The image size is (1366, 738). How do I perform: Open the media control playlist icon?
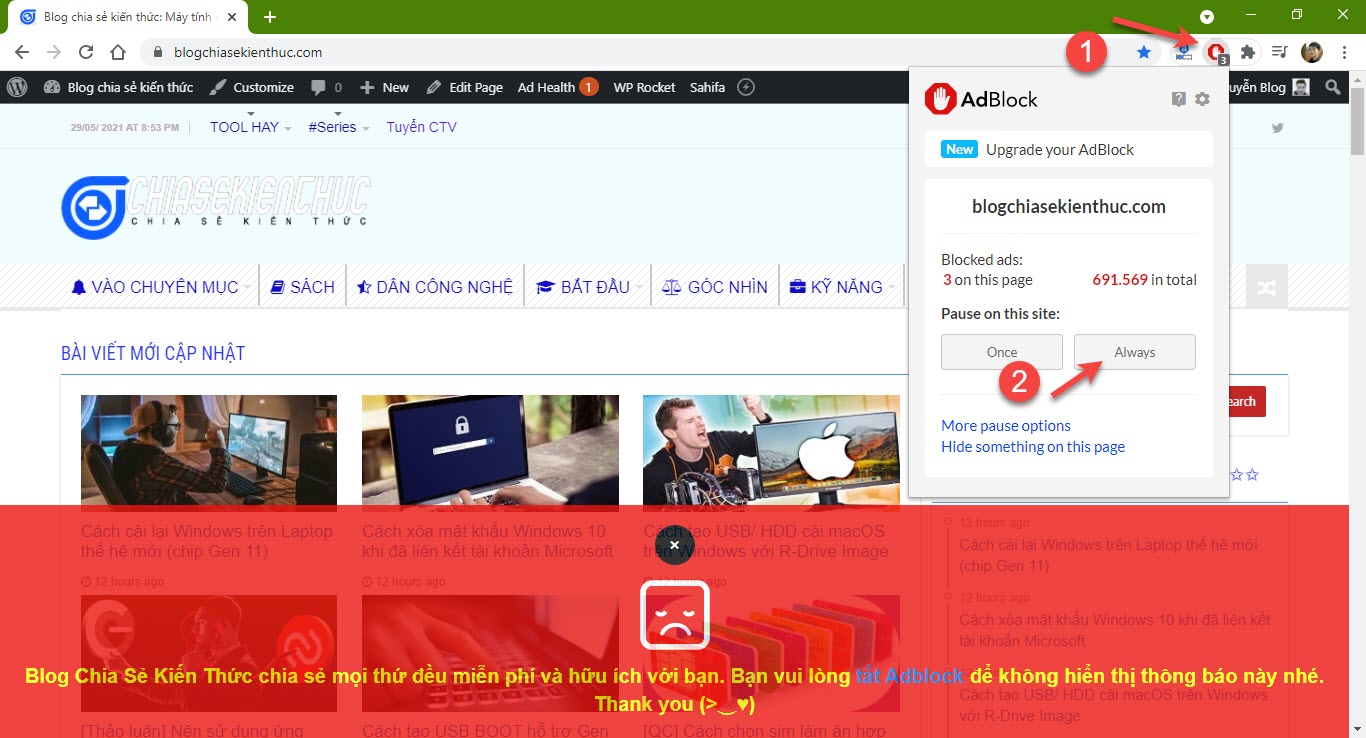pos(1279,52)
